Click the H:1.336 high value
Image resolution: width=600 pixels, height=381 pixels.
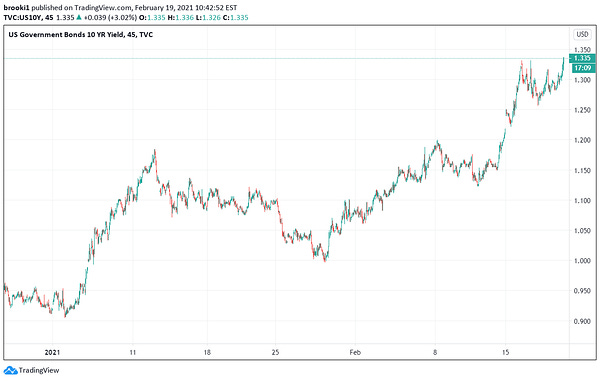click(181, 18)
